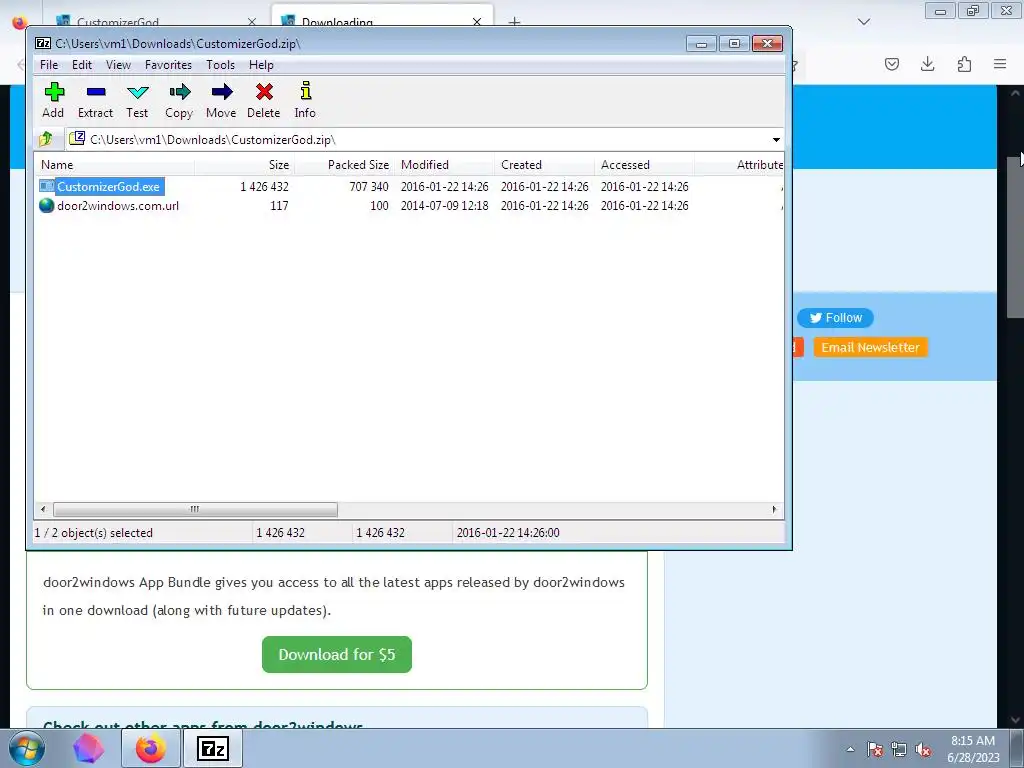Open the Edit menu
Image resolution: width=1024 pixels, height=768 pixels.
pyautogui.click(x=82, y=65)
